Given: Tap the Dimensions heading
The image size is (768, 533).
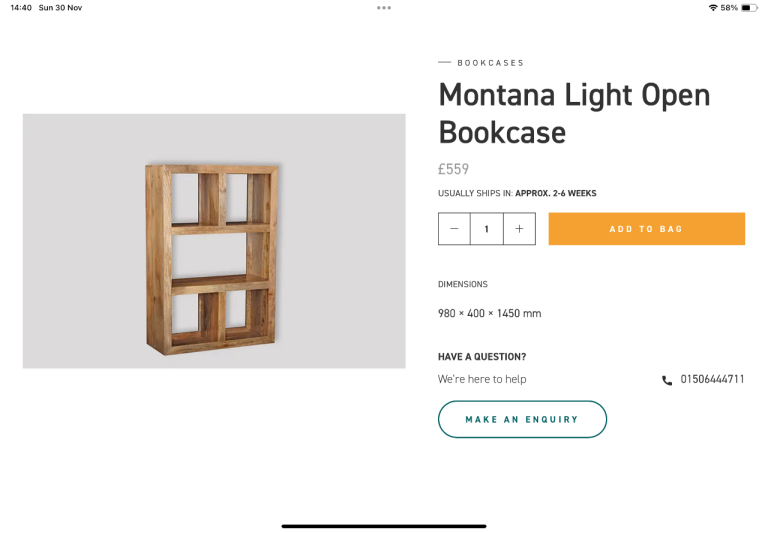Looking at the screenshot, I should (x=462, y=284).
